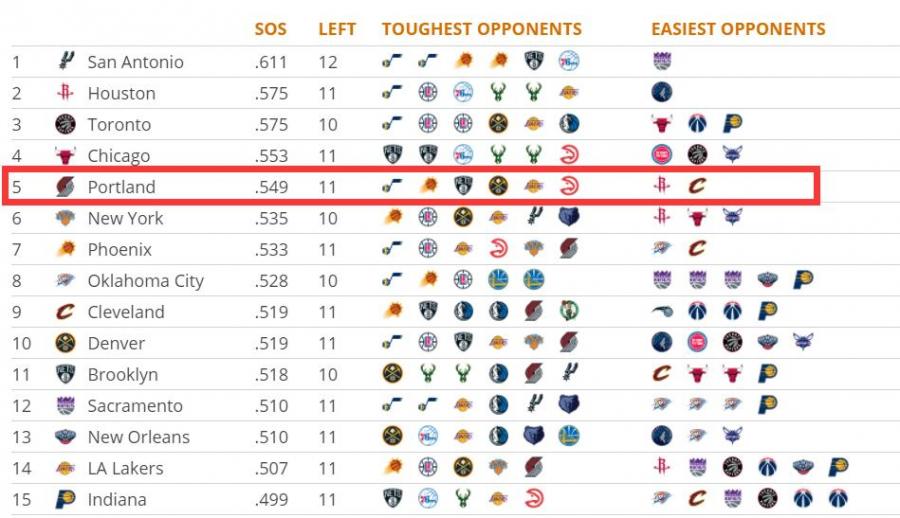This screenshot has width=900, height=518.
Task: Open the Sacramento team name
Action: point(135,405)
